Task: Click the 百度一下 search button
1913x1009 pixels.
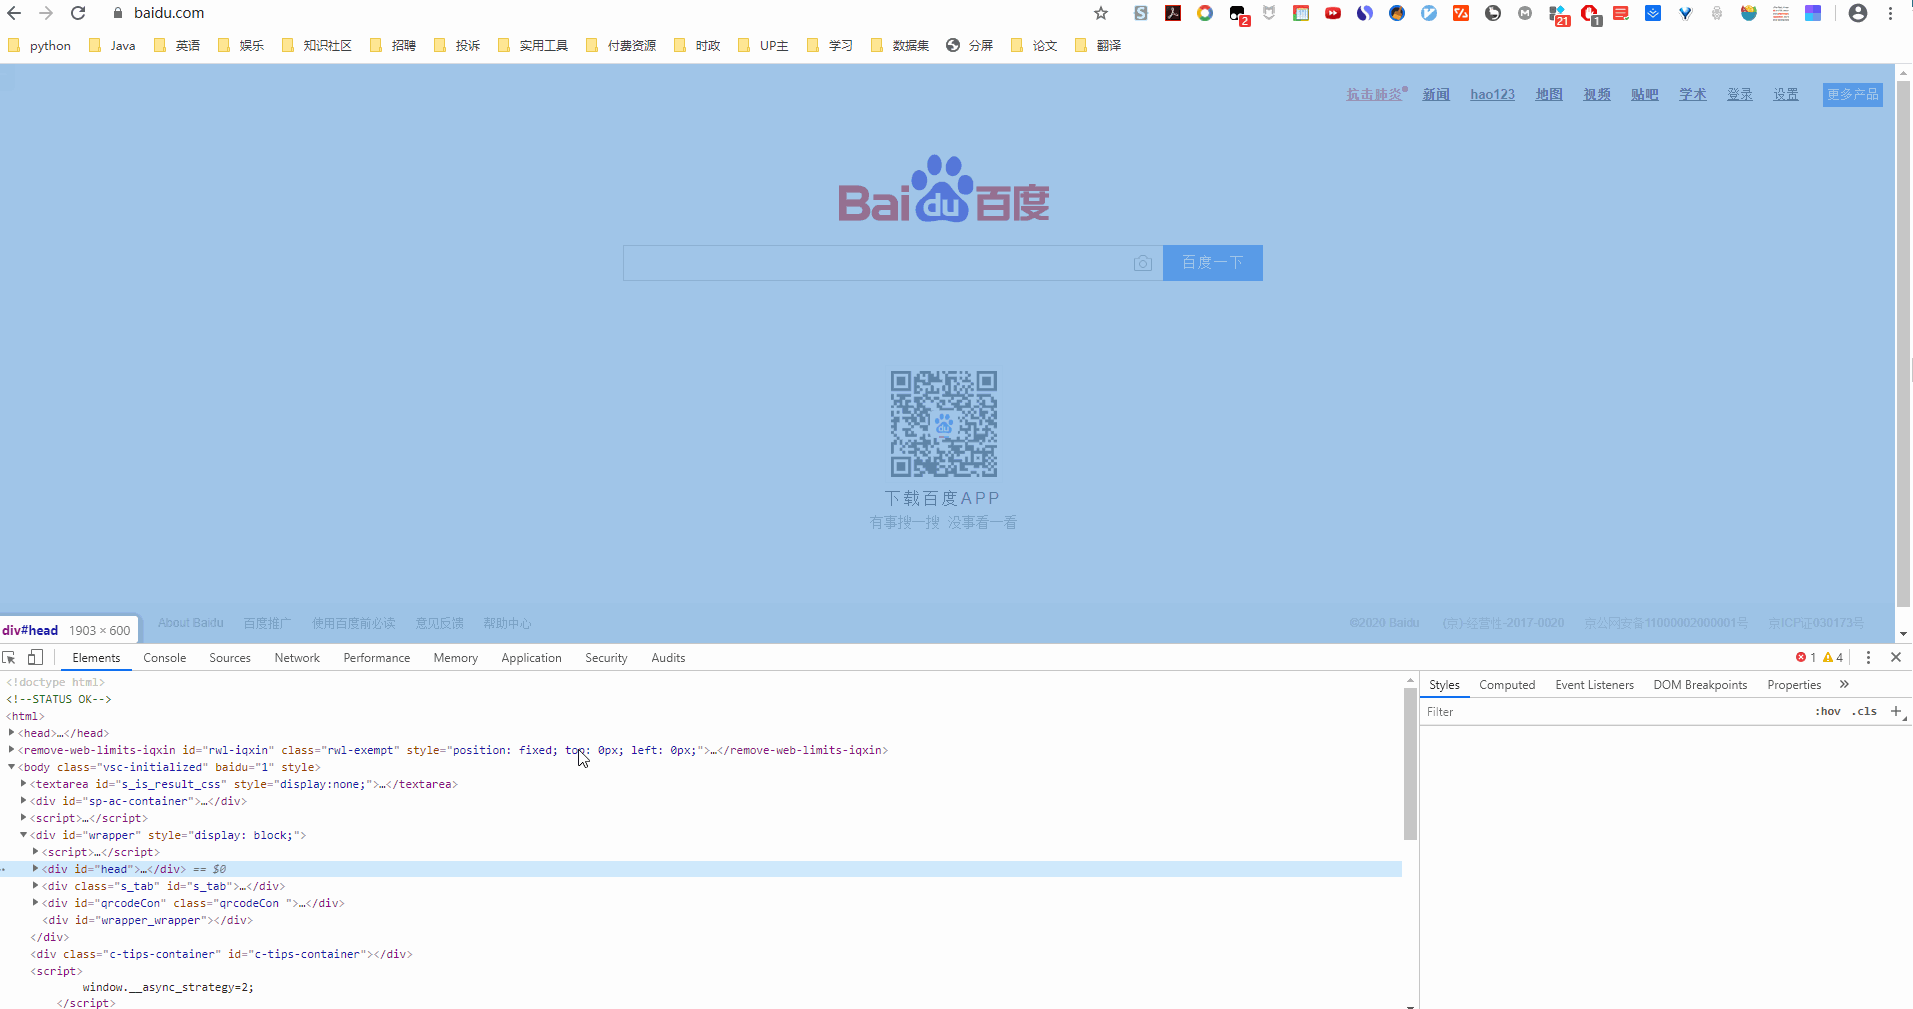Action: (1213, 263)
